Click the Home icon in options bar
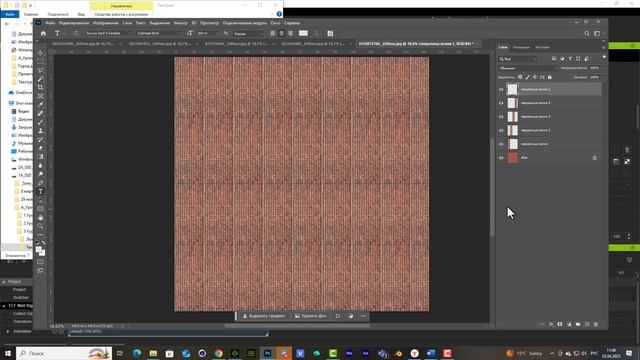Viewport: 640px width, 360px height. [43, 33]
